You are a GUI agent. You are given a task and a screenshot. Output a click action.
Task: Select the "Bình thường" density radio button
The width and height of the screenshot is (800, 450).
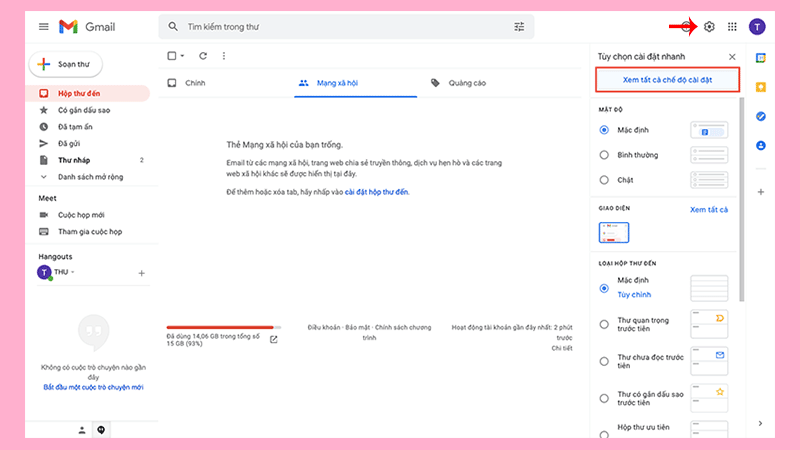coord(604,155)
